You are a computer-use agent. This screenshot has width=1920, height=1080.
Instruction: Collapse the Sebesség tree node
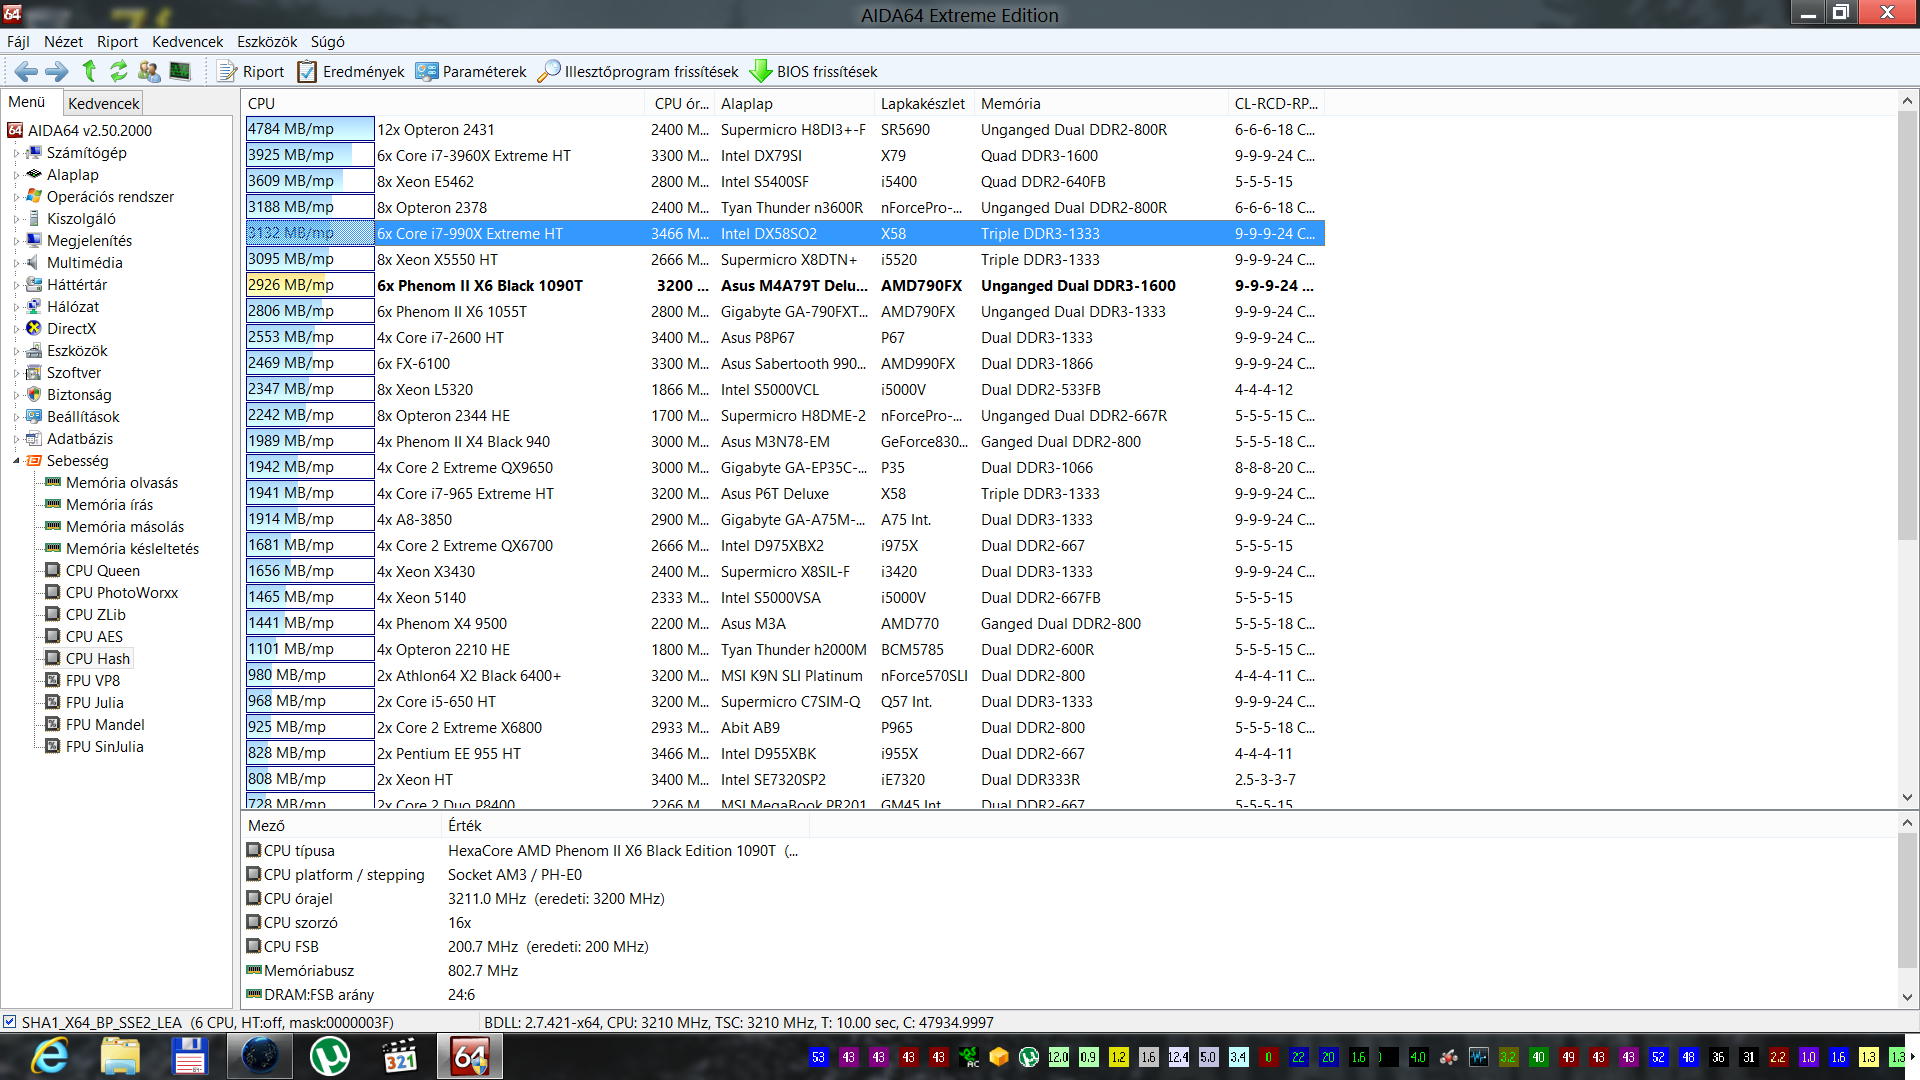[x=16, y=461]
